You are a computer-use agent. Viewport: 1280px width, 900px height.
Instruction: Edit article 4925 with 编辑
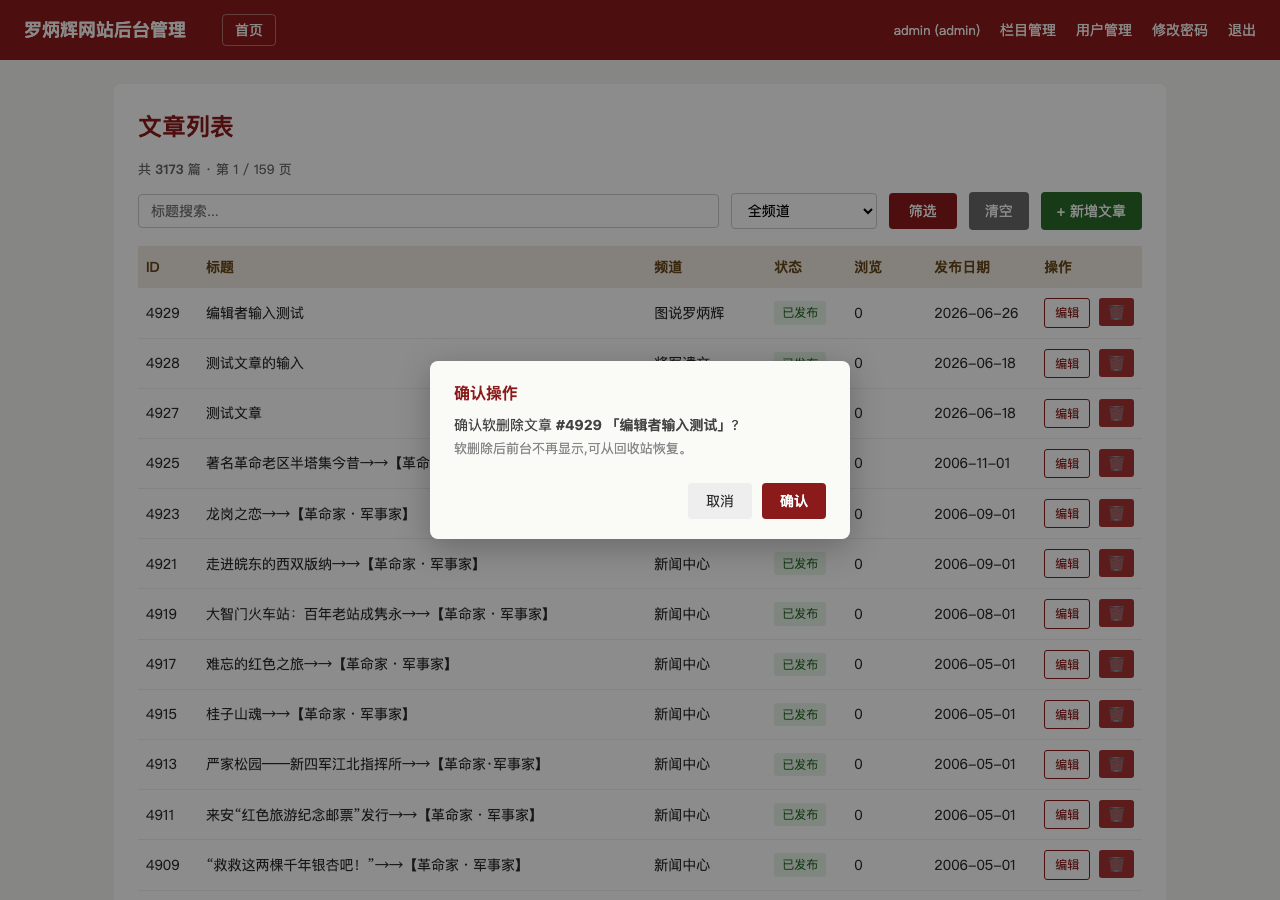[1067, 463]
